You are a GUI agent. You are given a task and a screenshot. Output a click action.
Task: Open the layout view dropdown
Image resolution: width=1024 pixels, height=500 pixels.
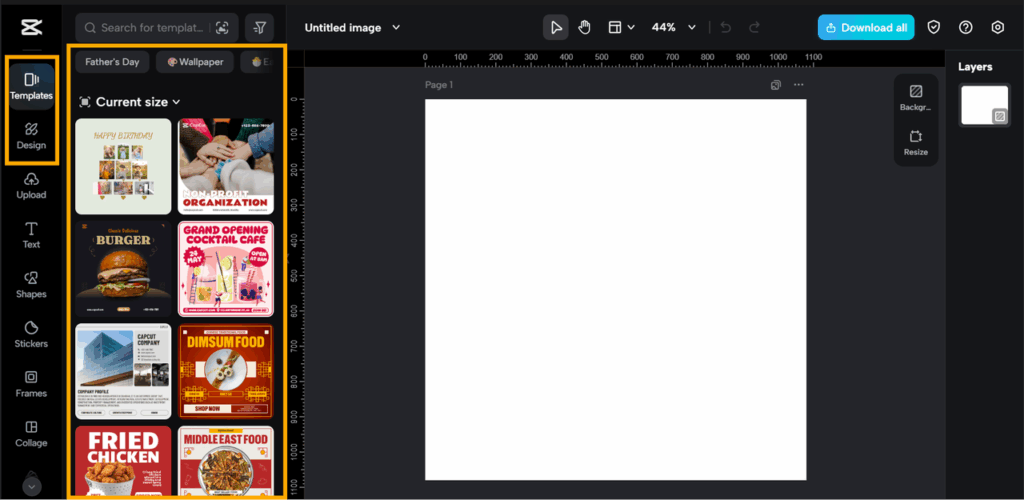[621, 28]
